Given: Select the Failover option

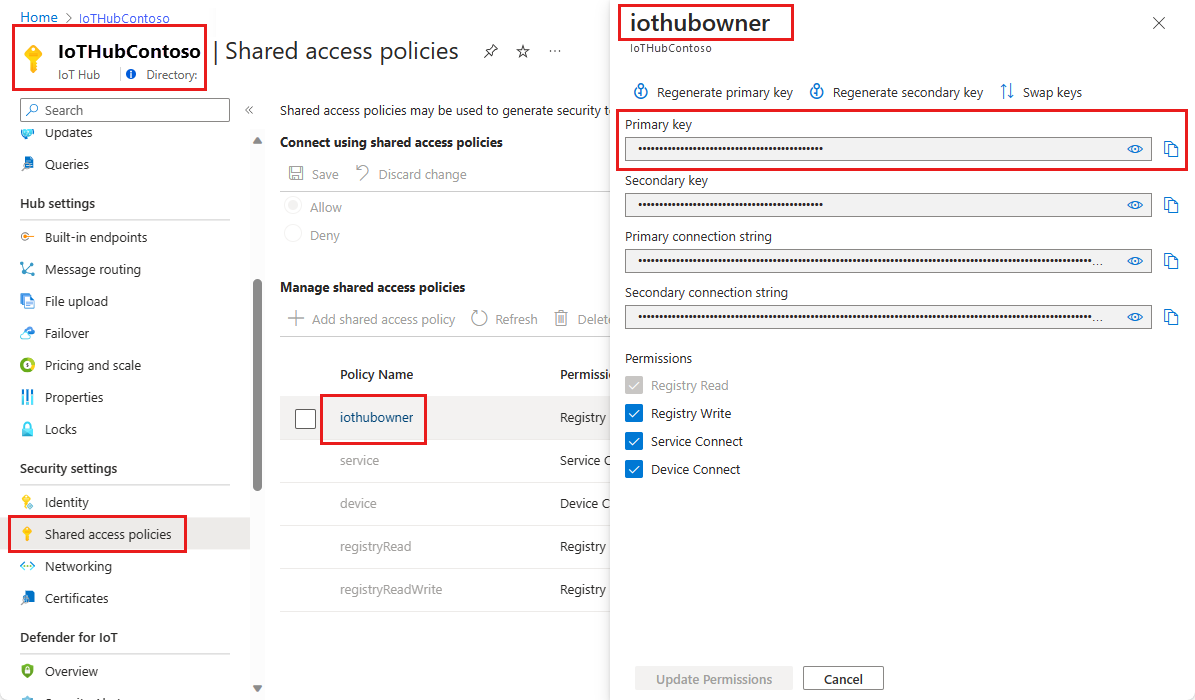Looking at the screenshot, I should 75,332.
